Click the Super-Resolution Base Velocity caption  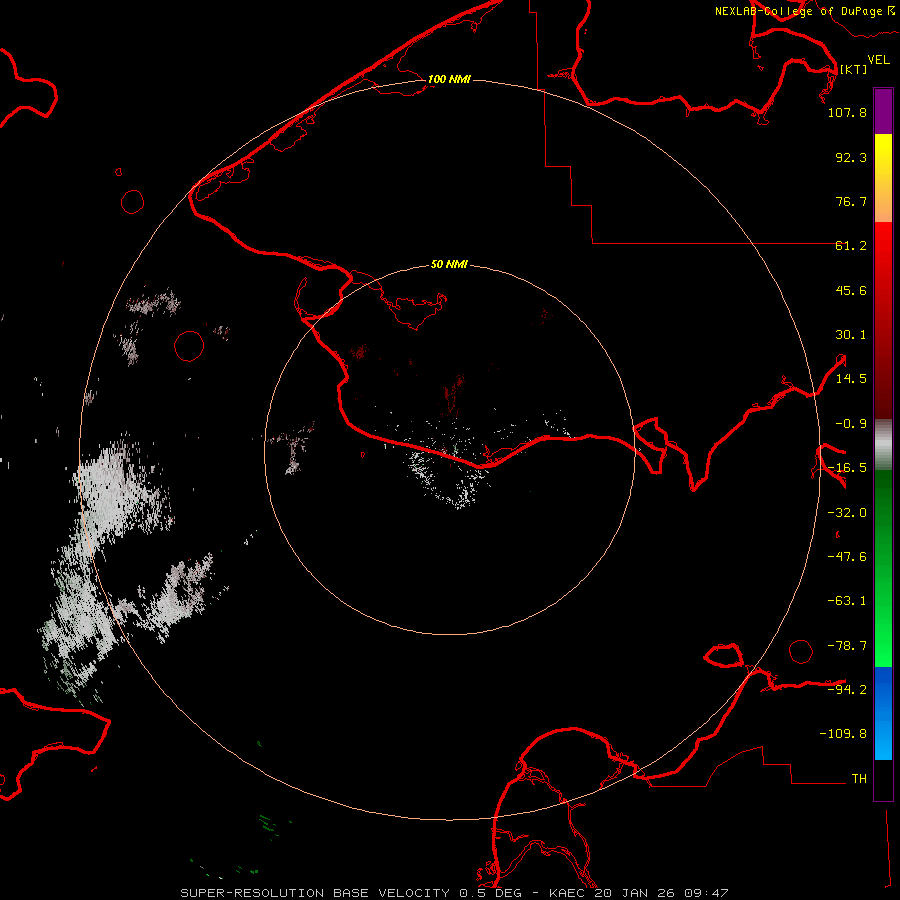click(454, 893)
